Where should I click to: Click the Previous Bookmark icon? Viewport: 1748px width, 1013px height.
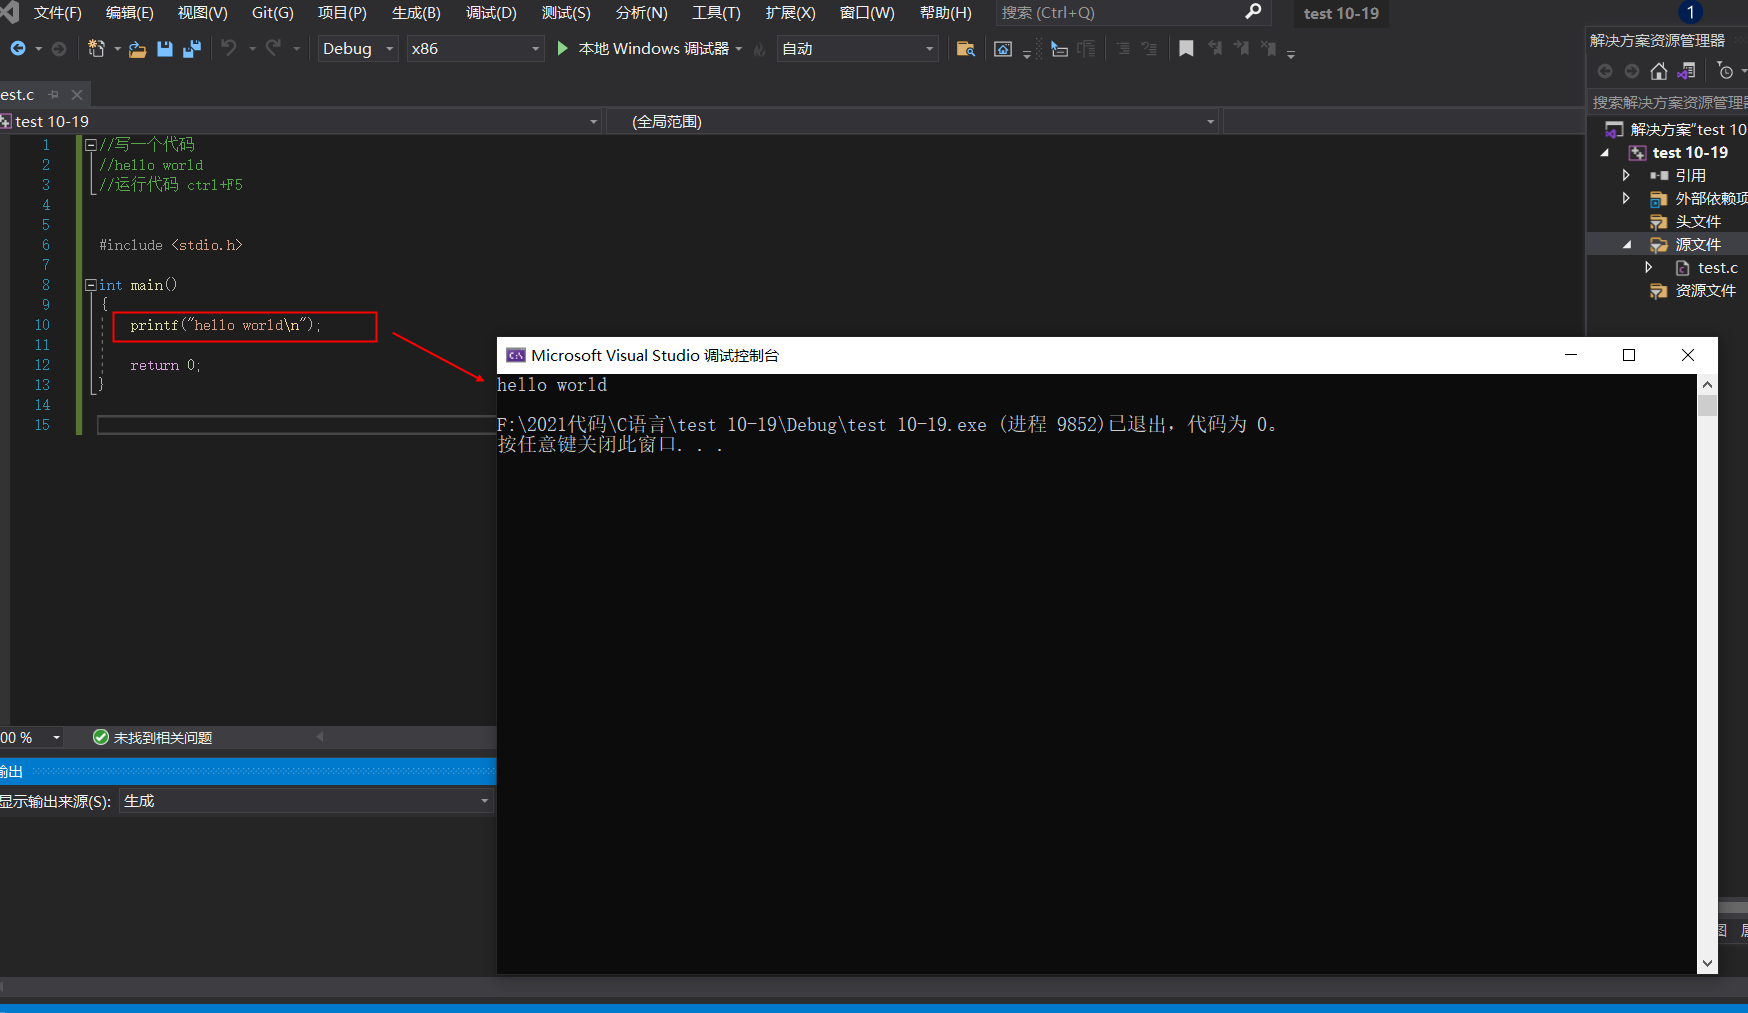1214,48
